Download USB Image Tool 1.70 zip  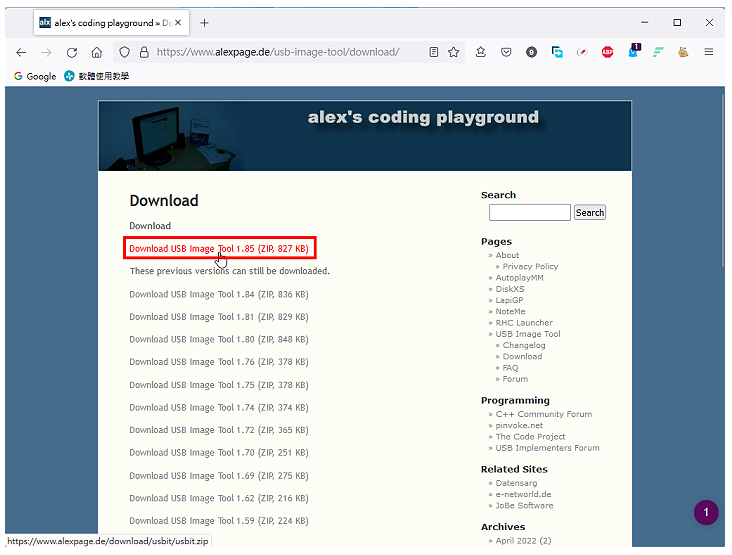pos(219,452)
